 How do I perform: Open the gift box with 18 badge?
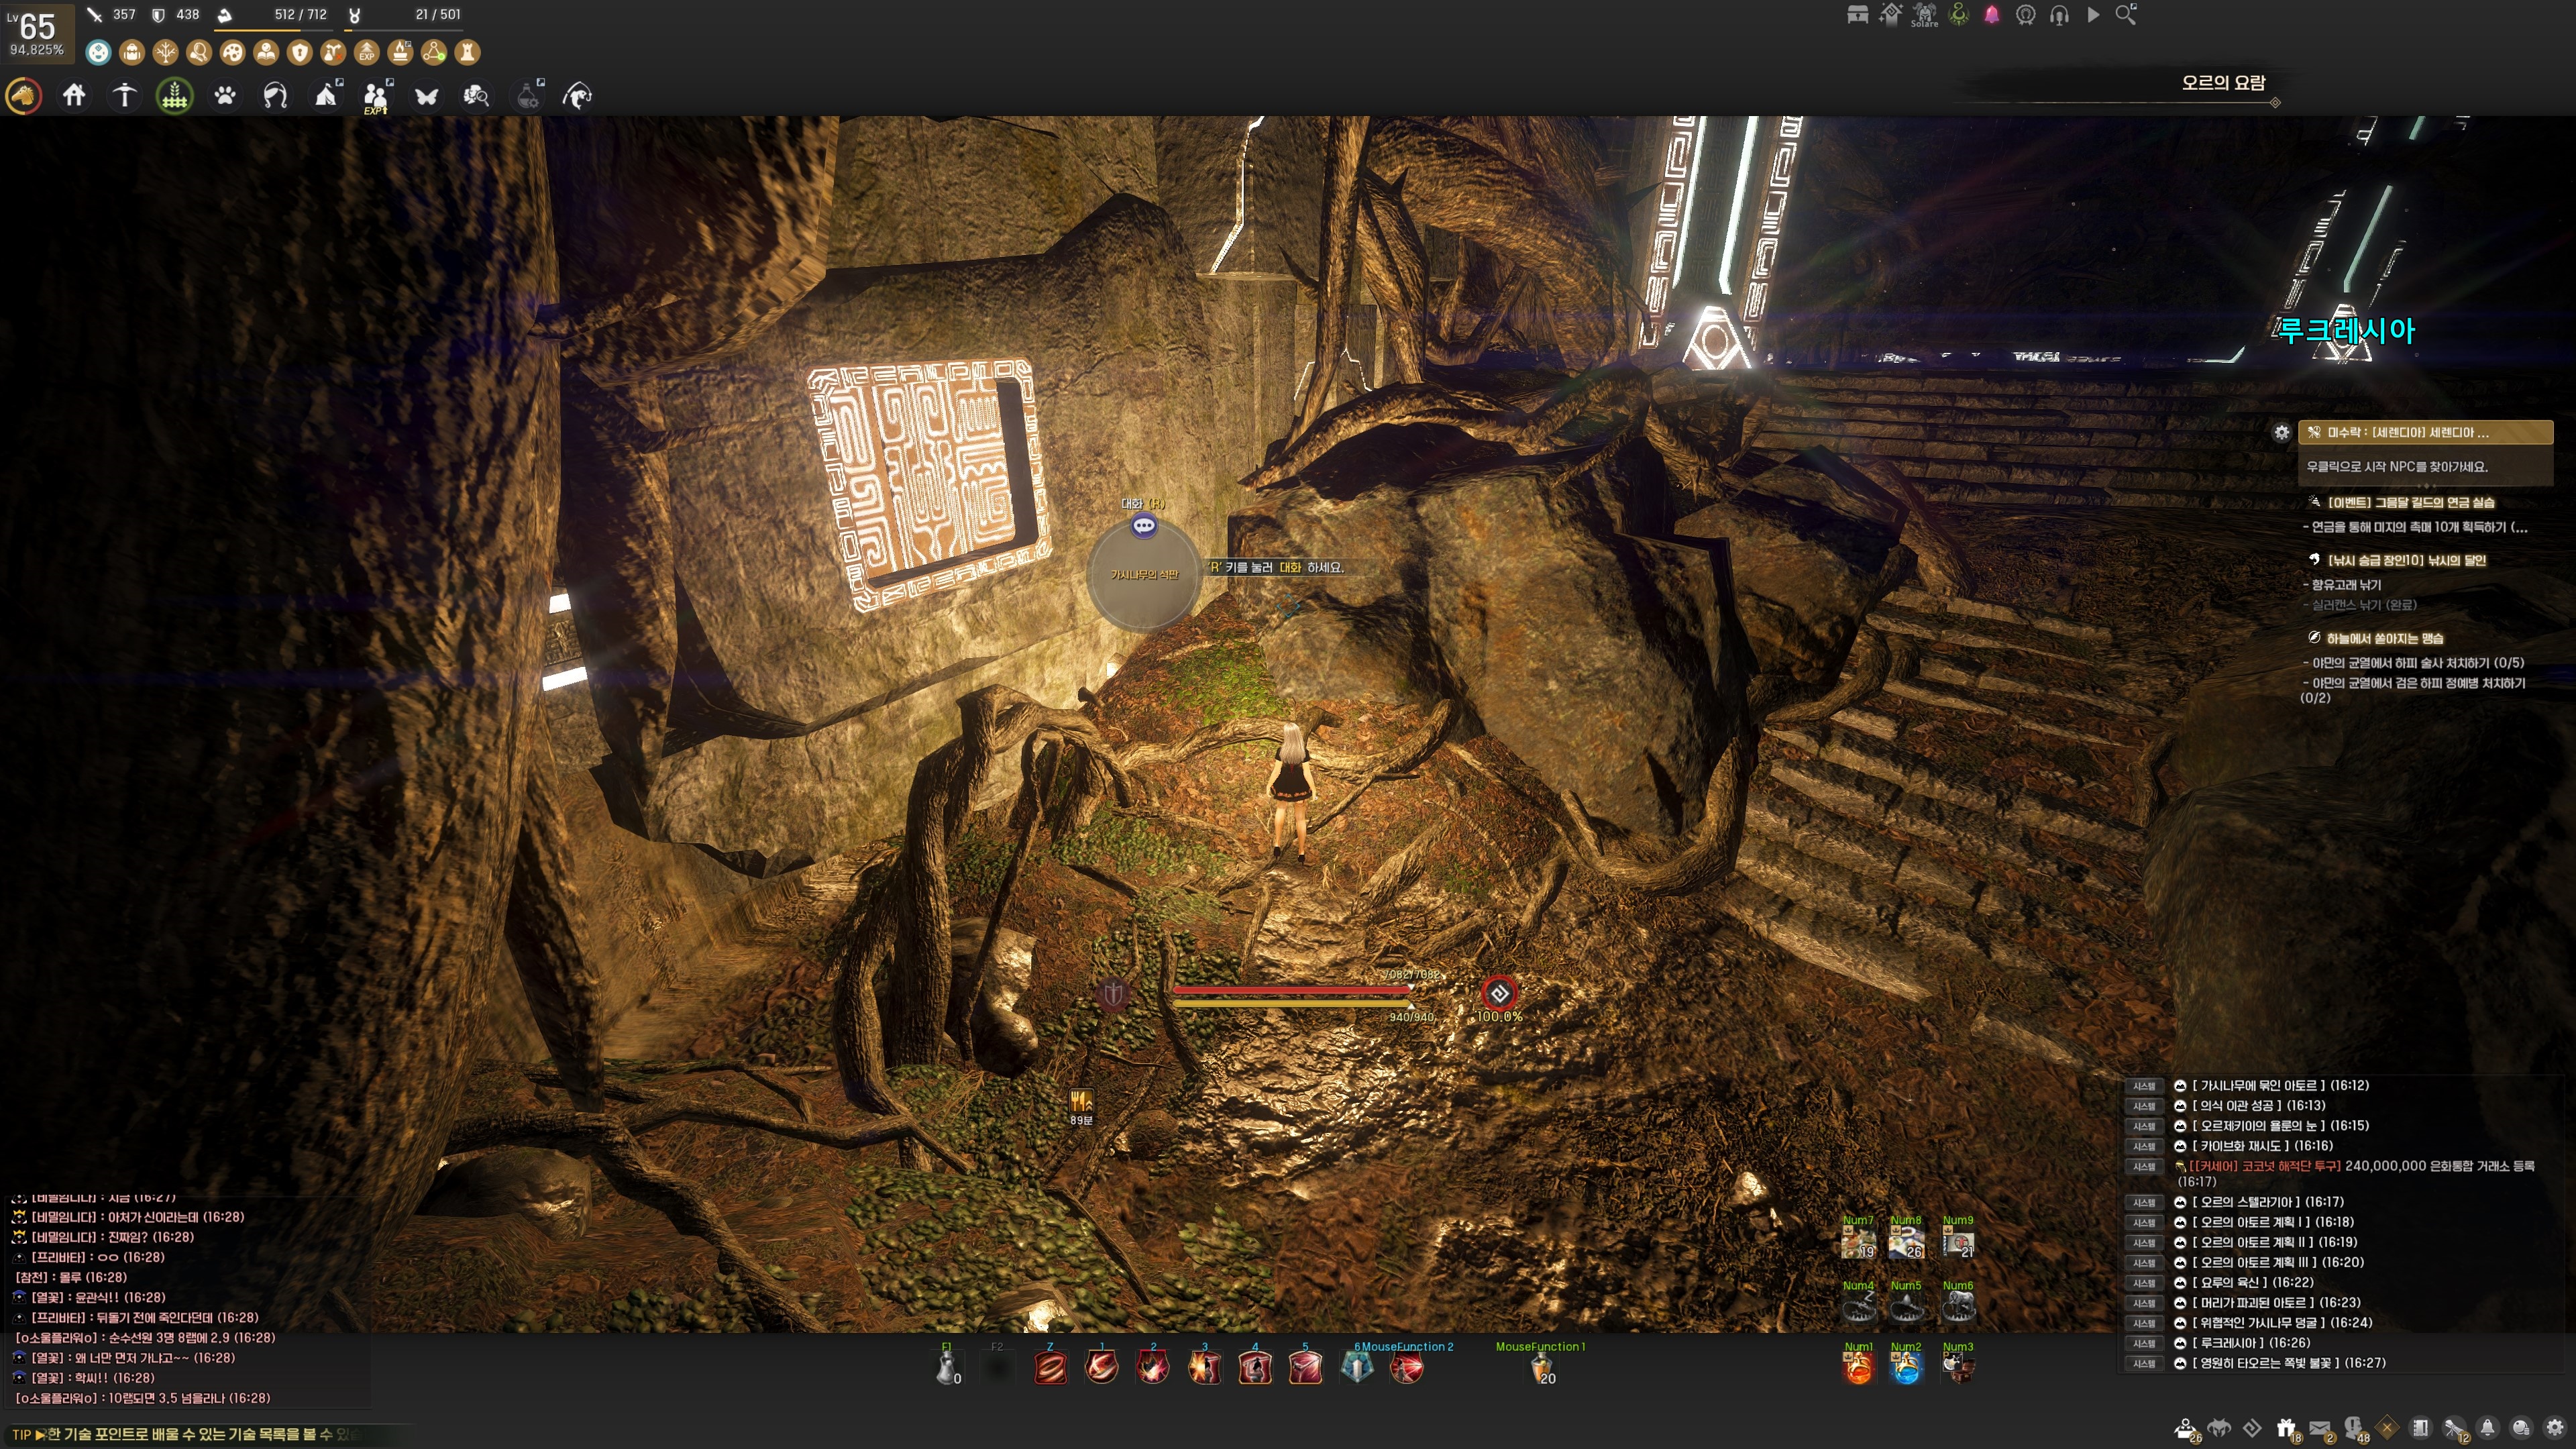click(2286, 1428)
